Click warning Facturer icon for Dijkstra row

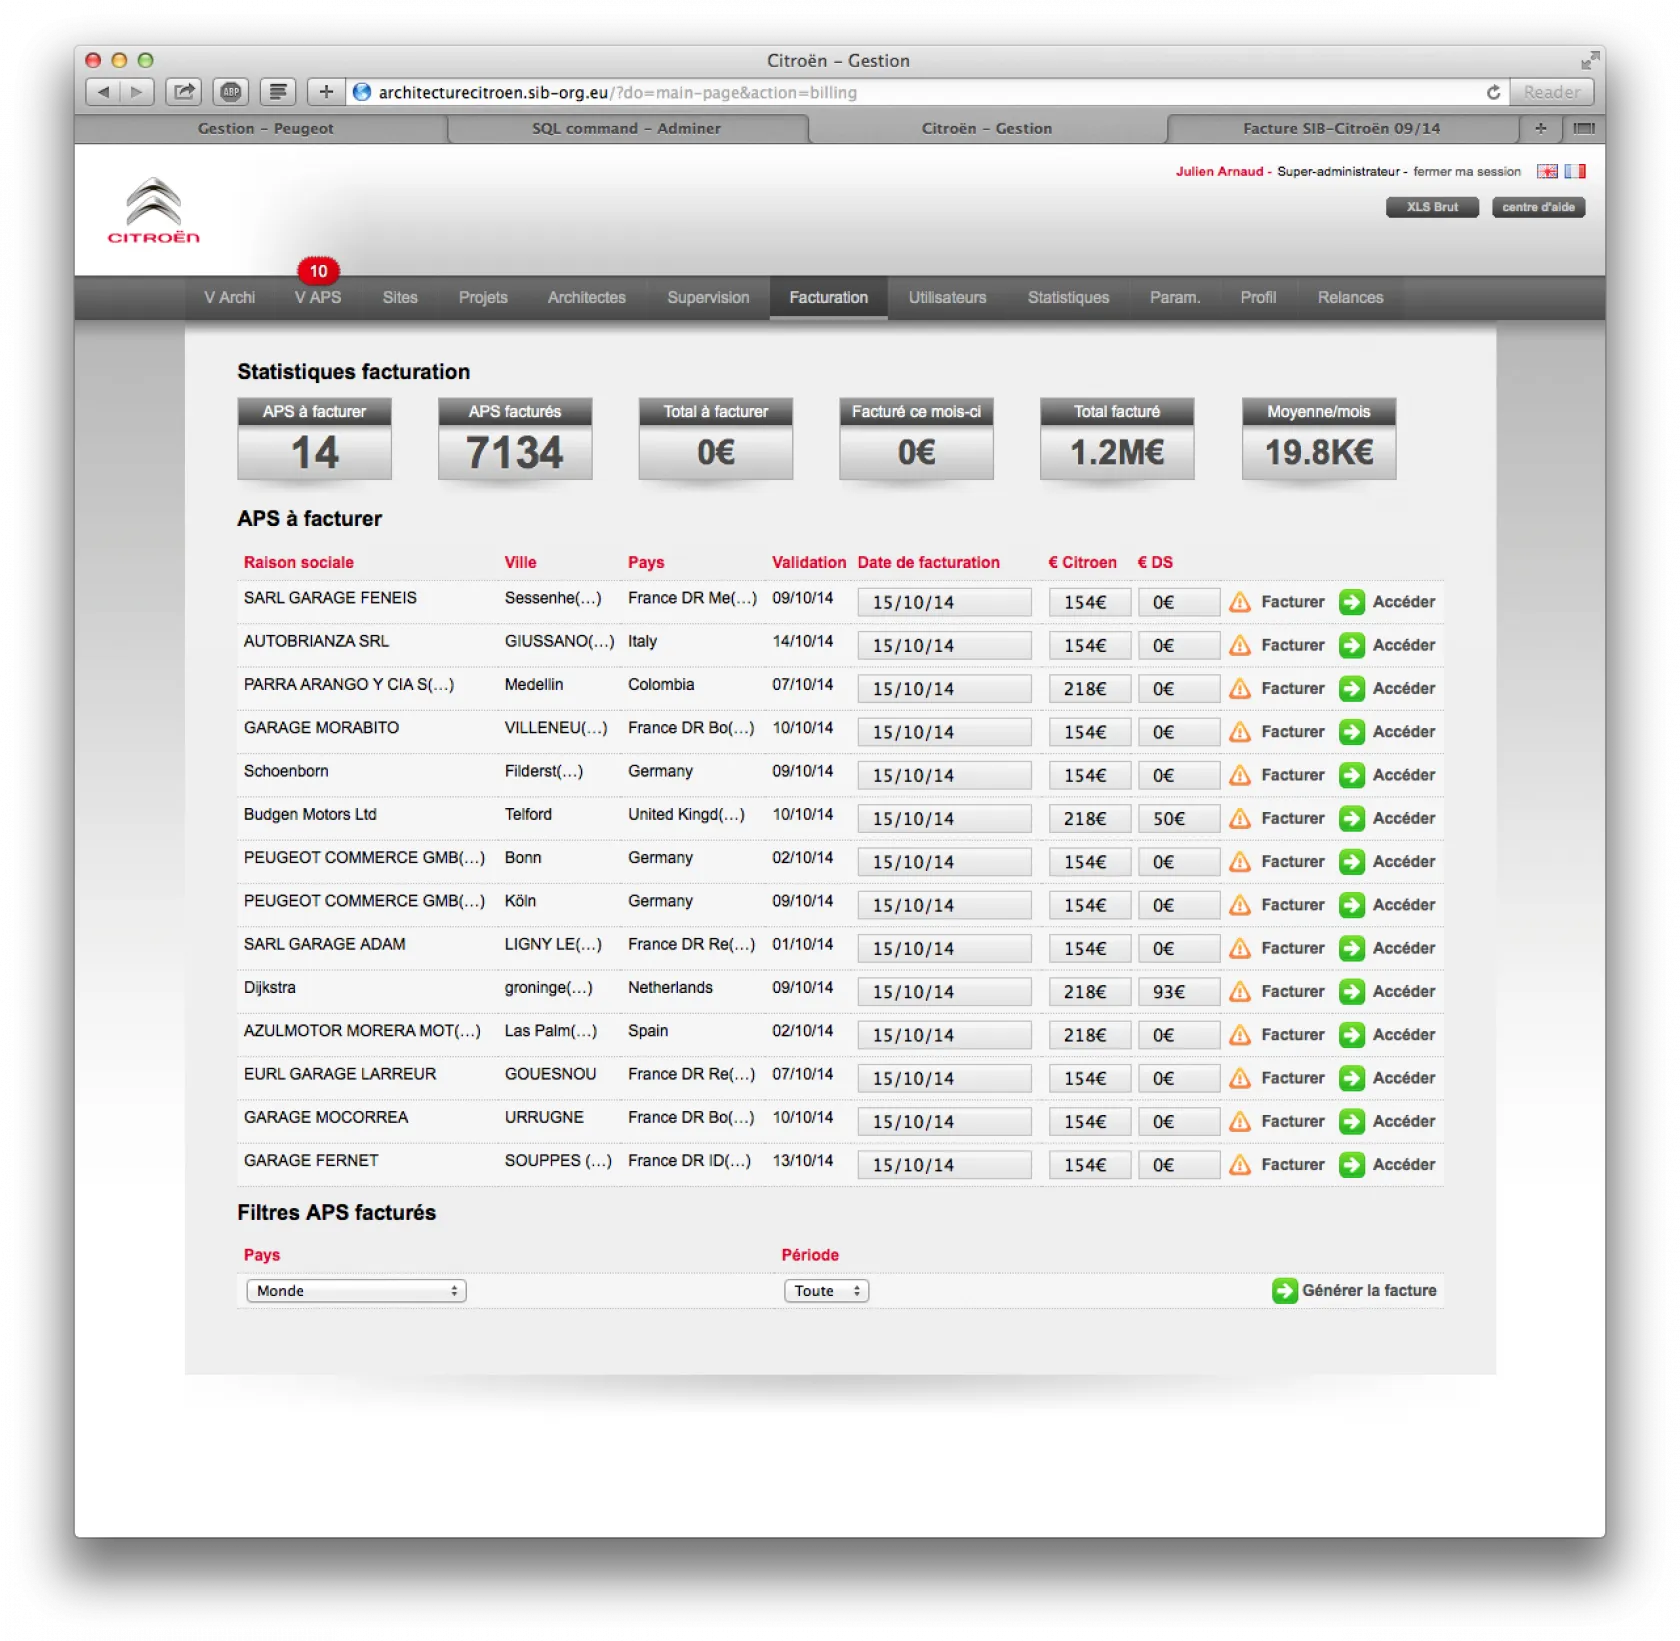click(x=1240, y=992)
